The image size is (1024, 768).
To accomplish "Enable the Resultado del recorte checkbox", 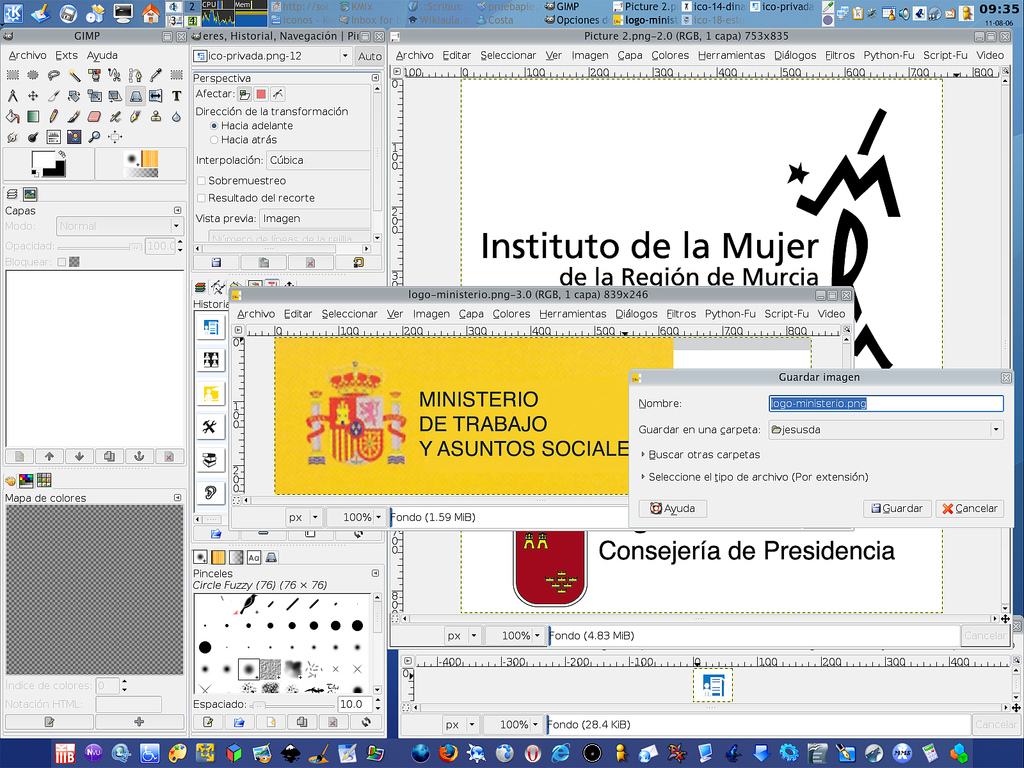I will (x=202, y=198).
